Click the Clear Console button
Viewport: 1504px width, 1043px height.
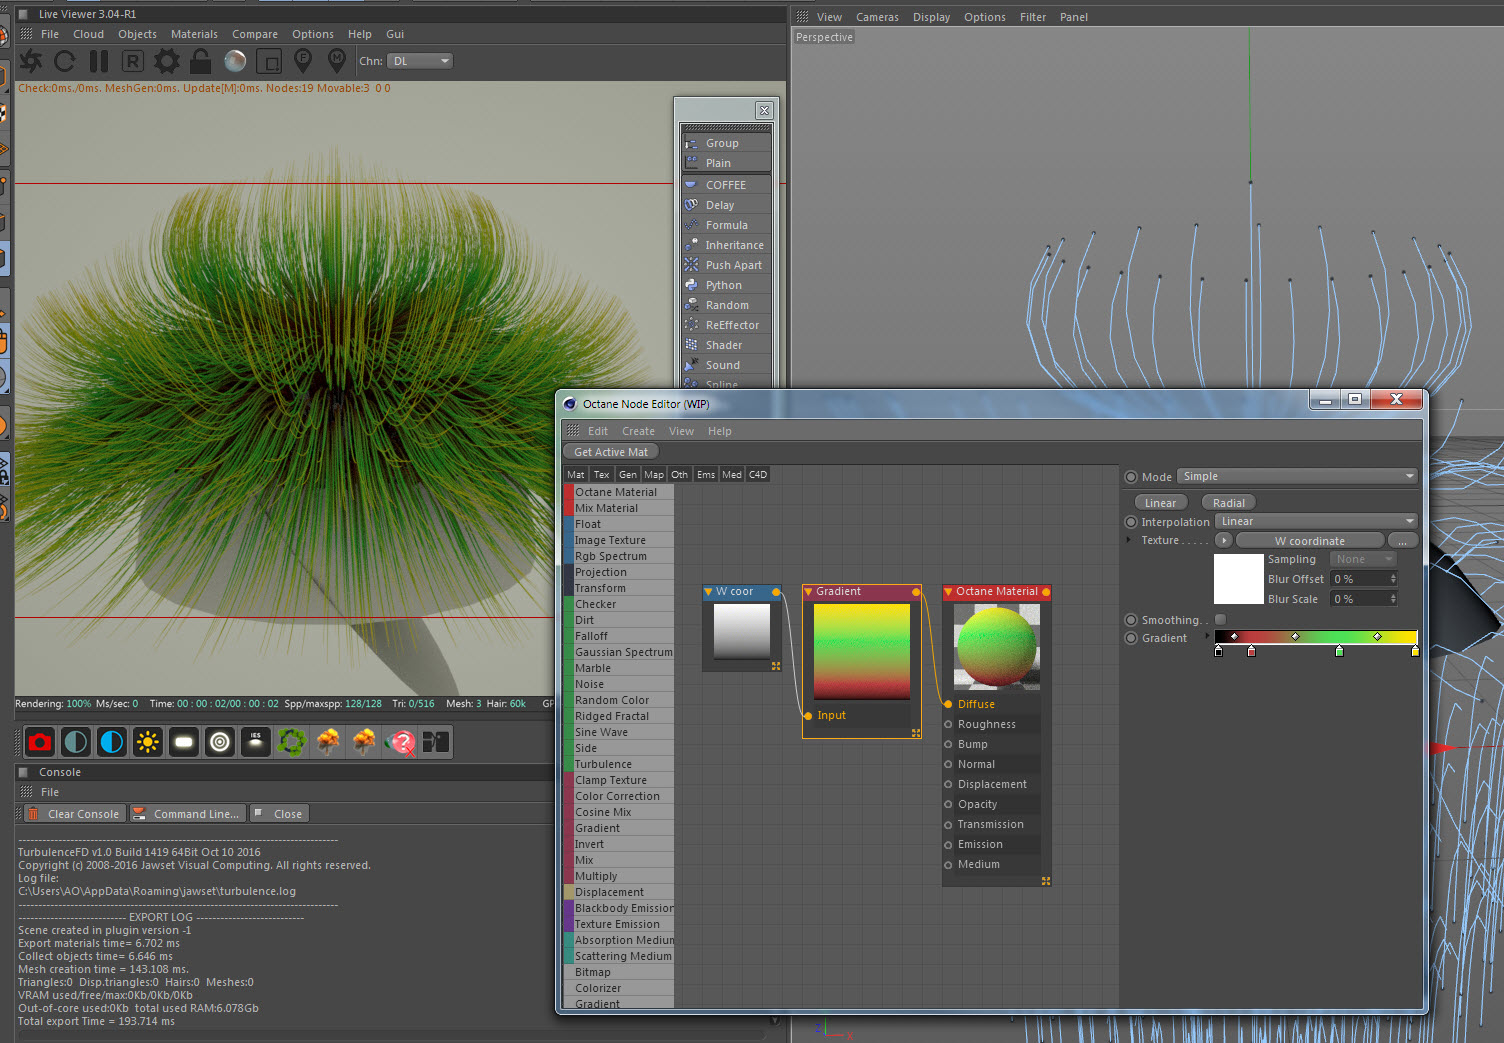click(76, 814)
